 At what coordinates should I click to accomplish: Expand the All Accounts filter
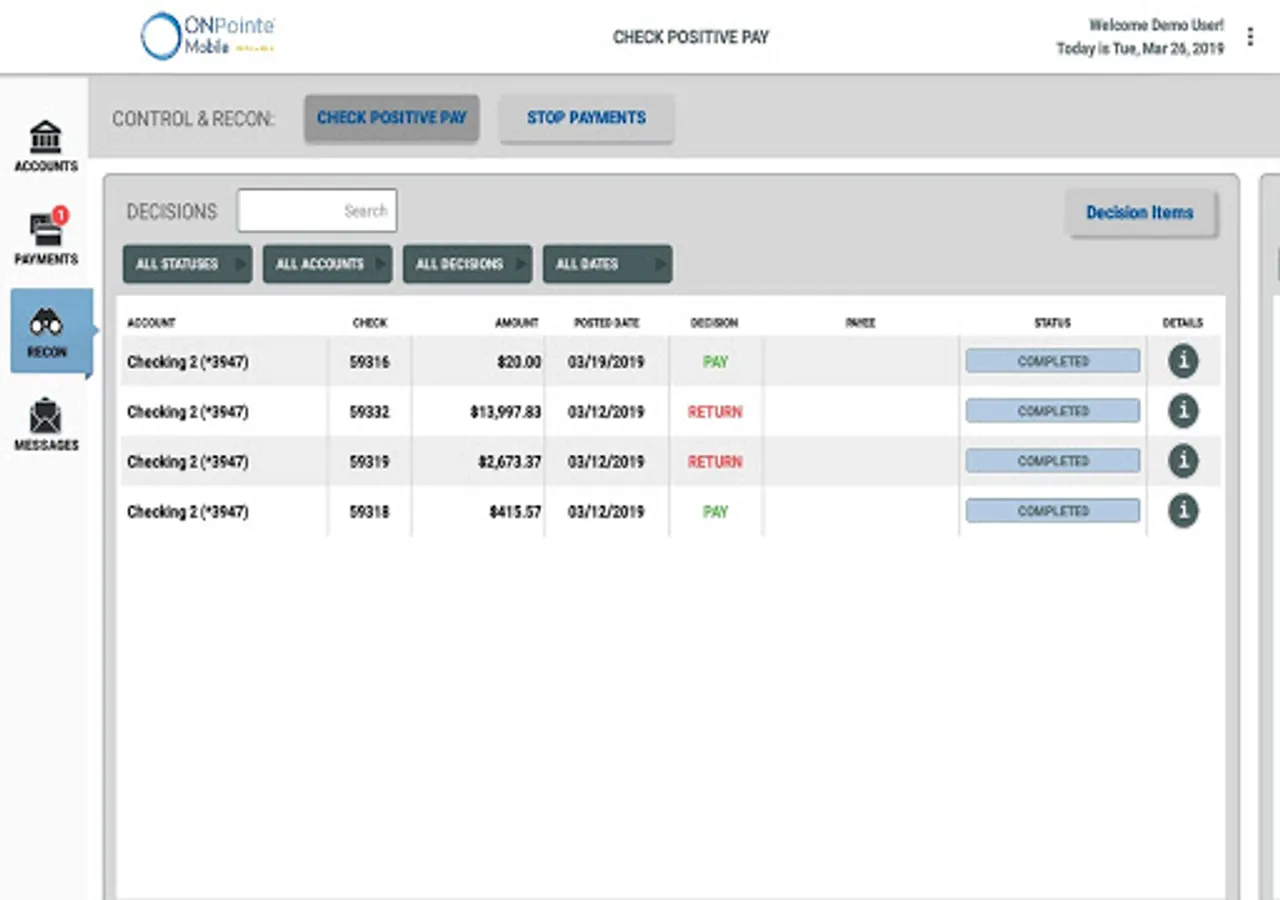(x=327, y=264)
